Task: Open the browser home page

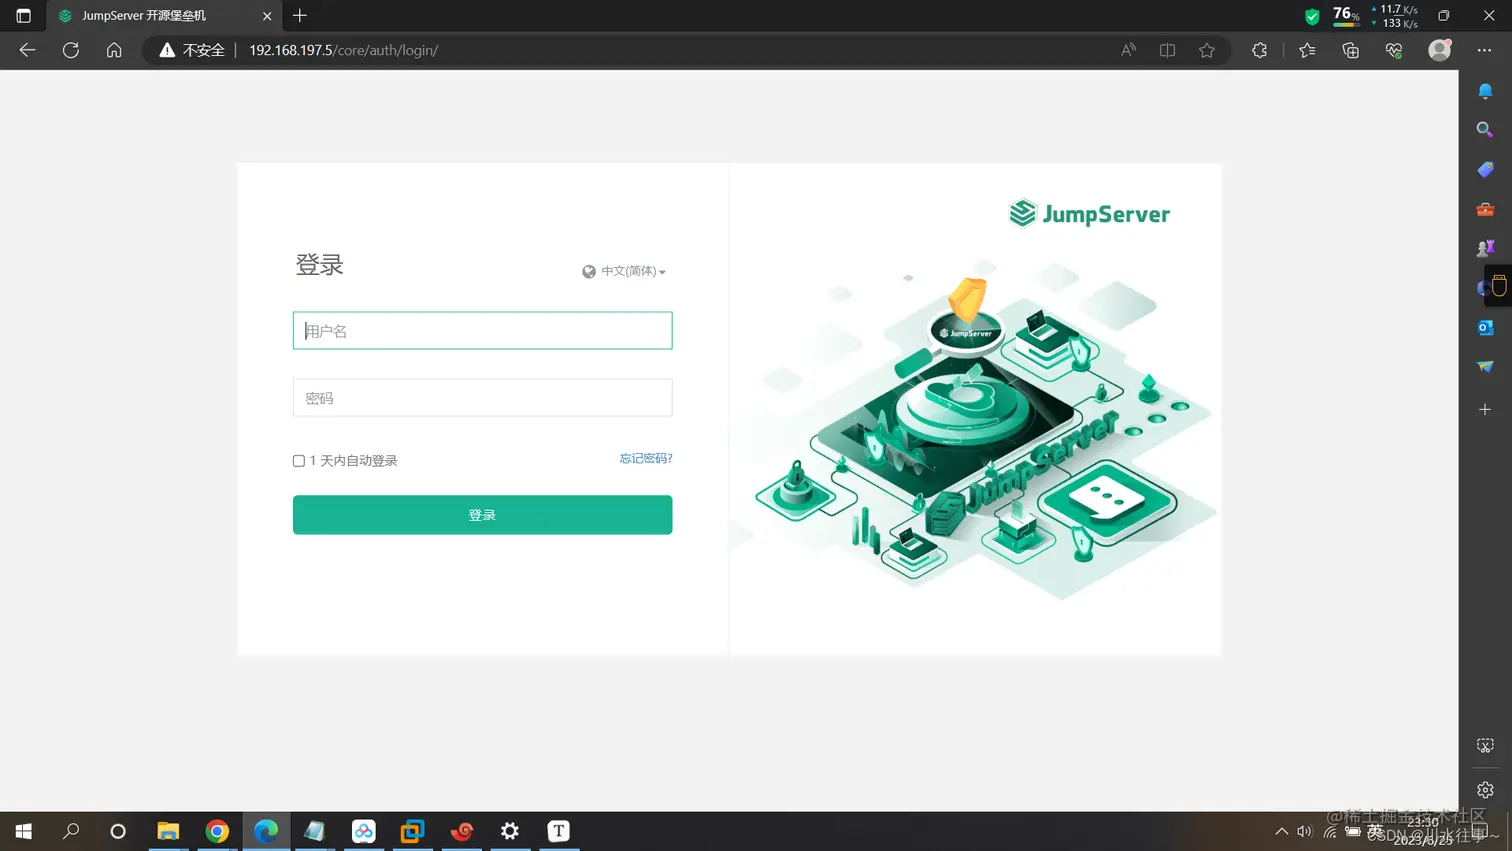Action: (114, 50)
